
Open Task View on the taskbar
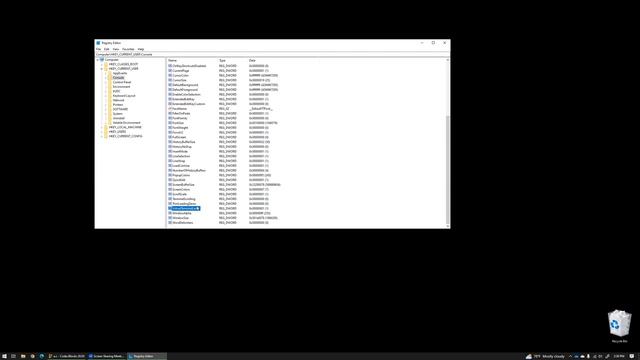point(13,356)
